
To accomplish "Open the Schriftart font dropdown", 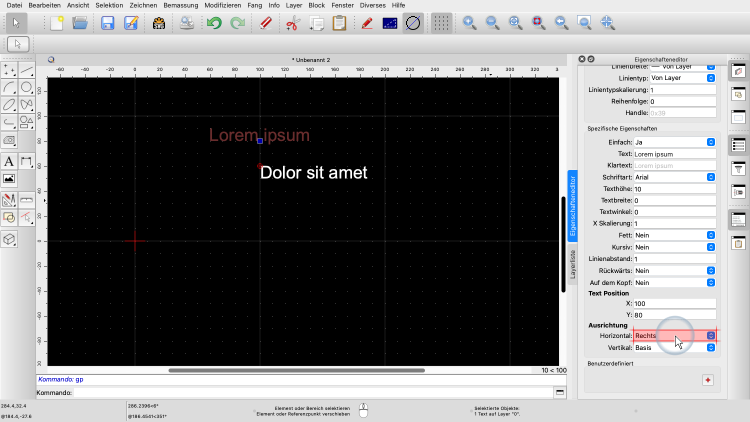I will tap(675, 177).
